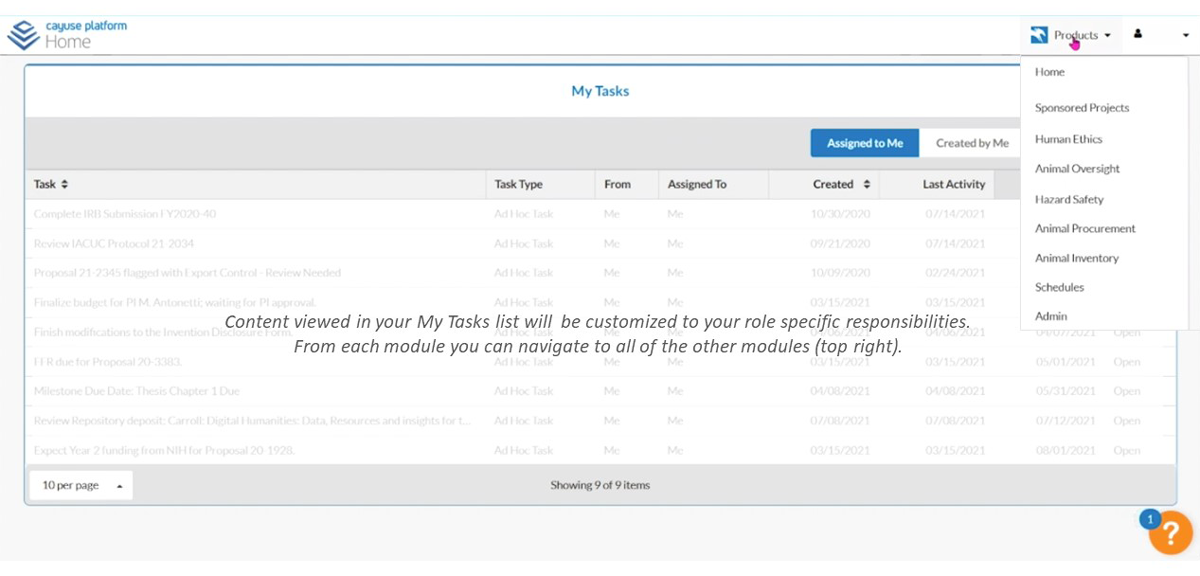The height and width of the screenshot is (576, 1200).
Task: Go to Animal Oversight module
Action: coord(1077,169)
